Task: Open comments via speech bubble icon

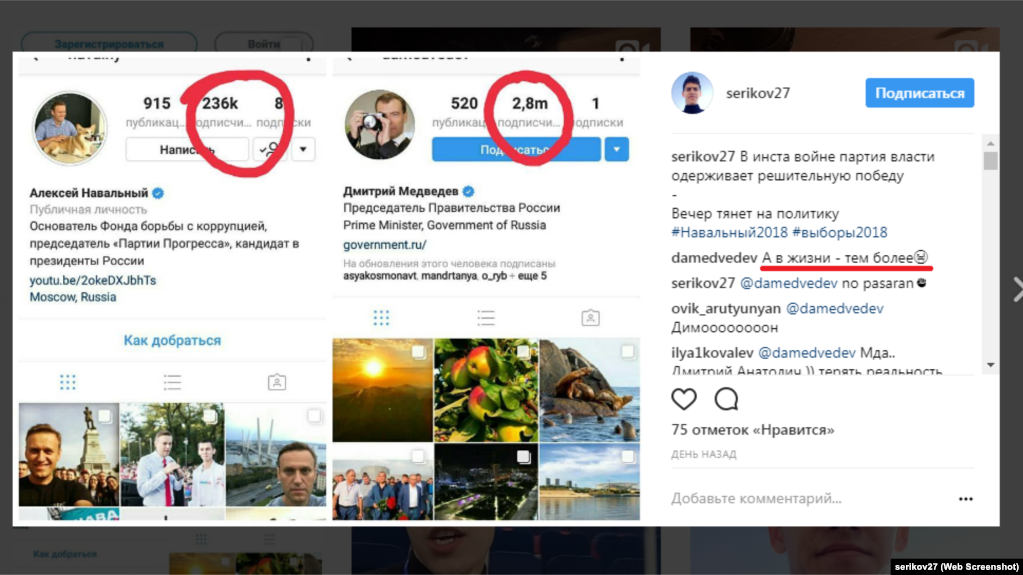Action: pyautogui.click(x=726, y=399)
